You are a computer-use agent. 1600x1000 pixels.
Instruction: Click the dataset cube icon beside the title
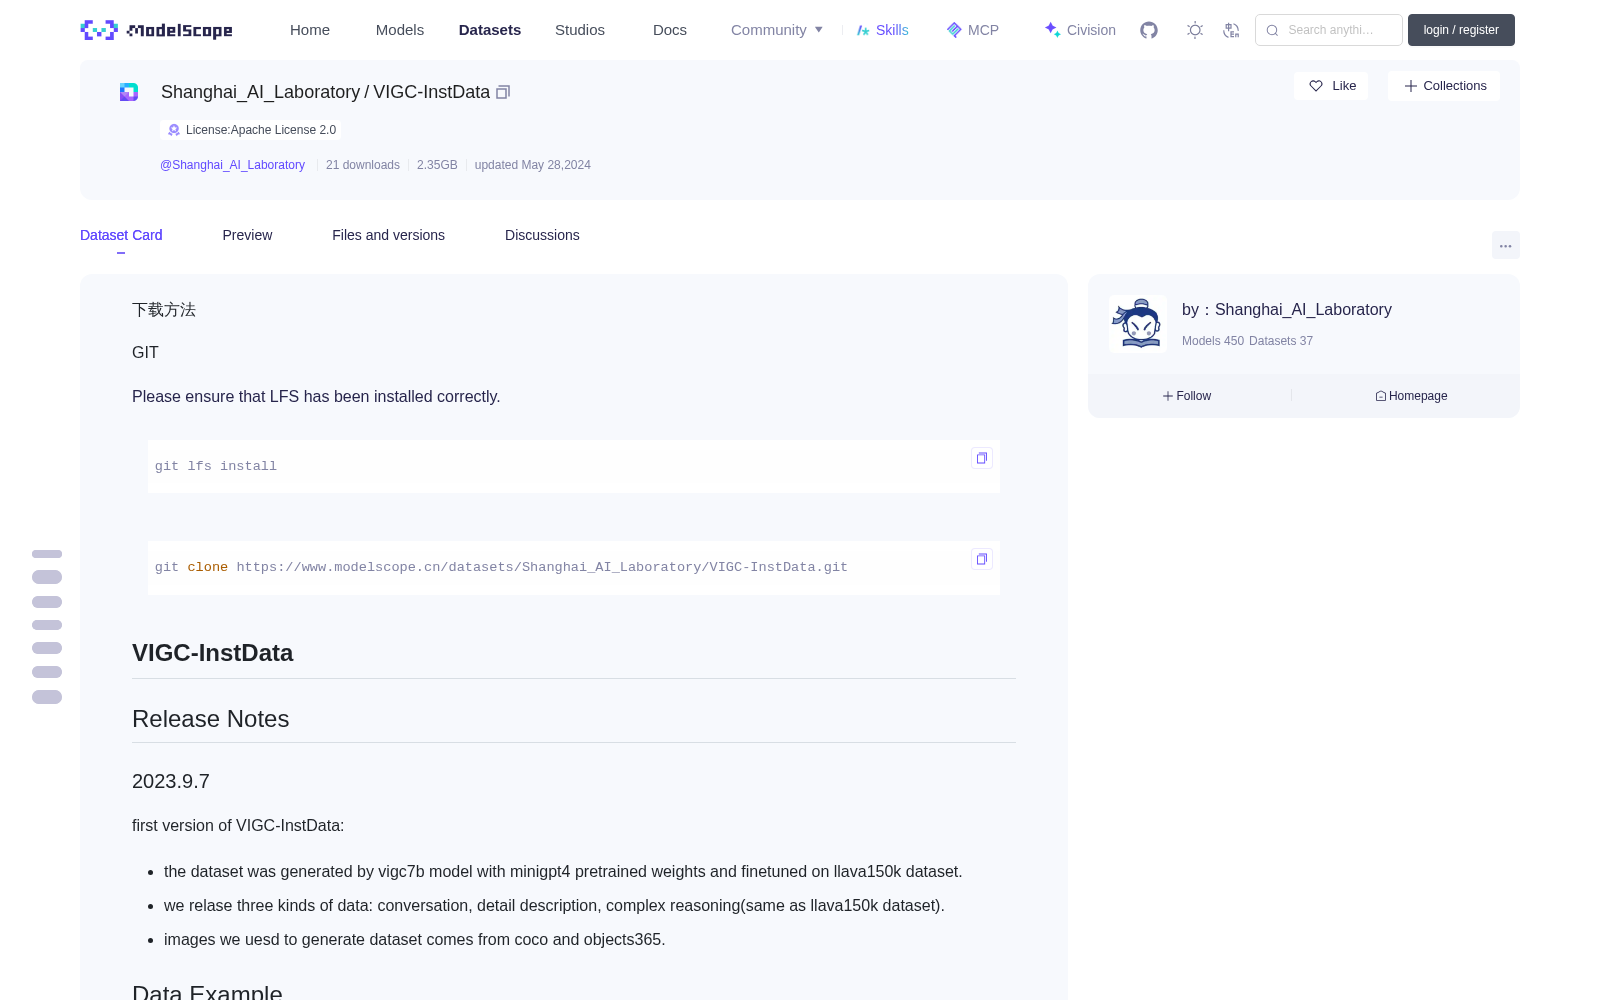pyautogui.click(x=129, y=92)
